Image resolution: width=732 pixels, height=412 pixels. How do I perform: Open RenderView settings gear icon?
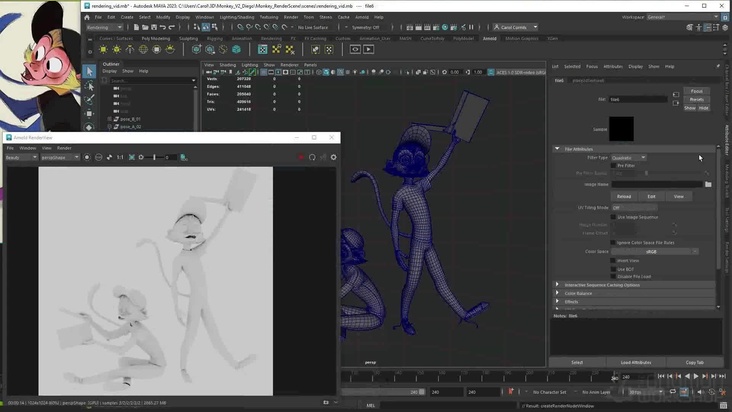pyautogui.click(x=333, y=157)
